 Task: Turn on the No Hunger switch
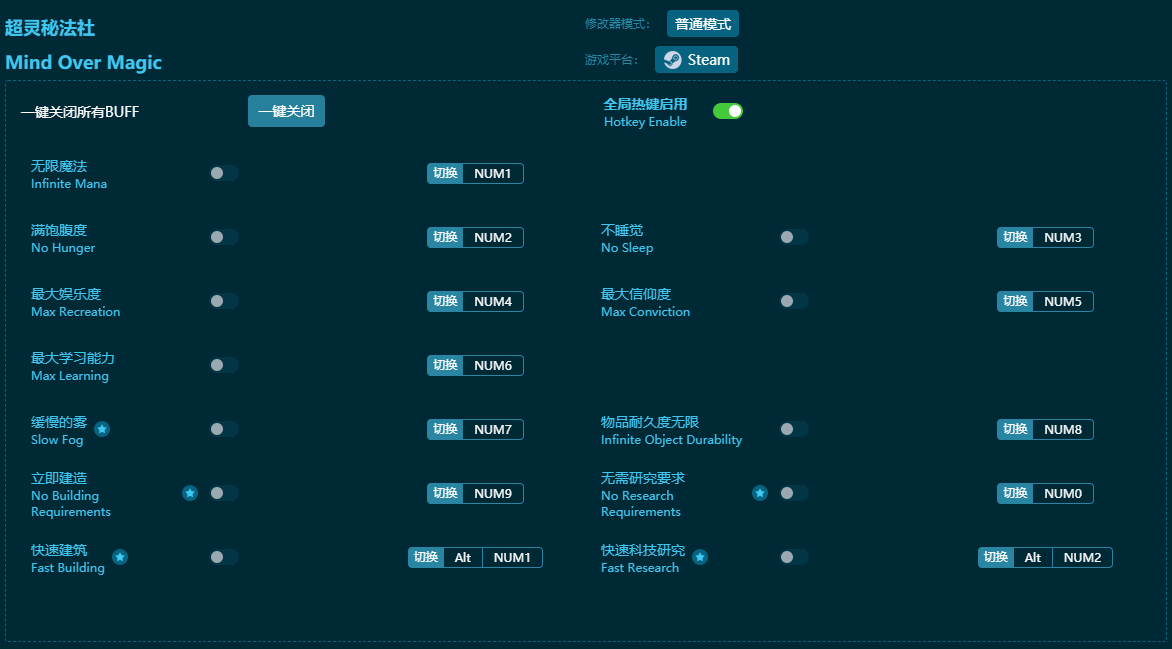coord(223,237)
